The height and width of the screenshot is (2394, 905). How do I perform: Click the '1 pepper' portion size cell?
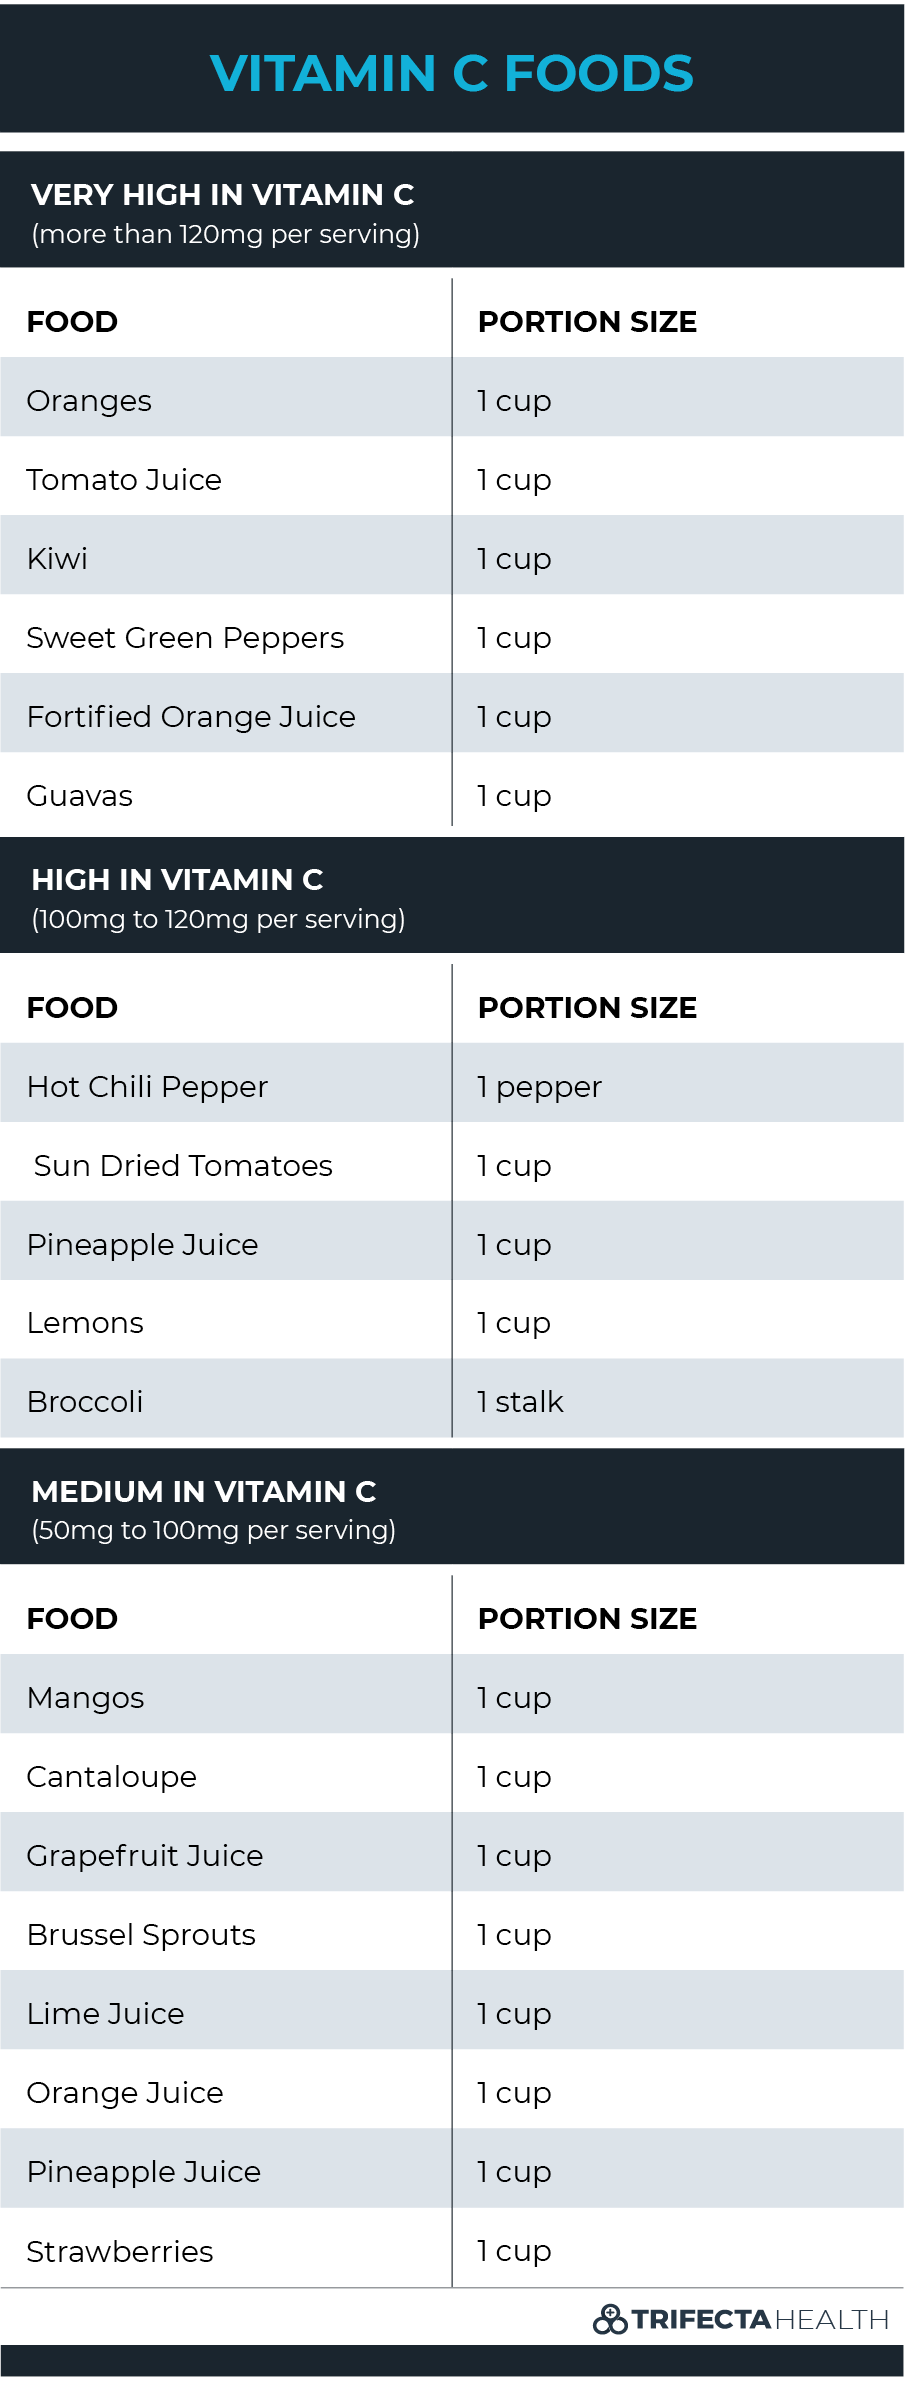coord(540,1088)
